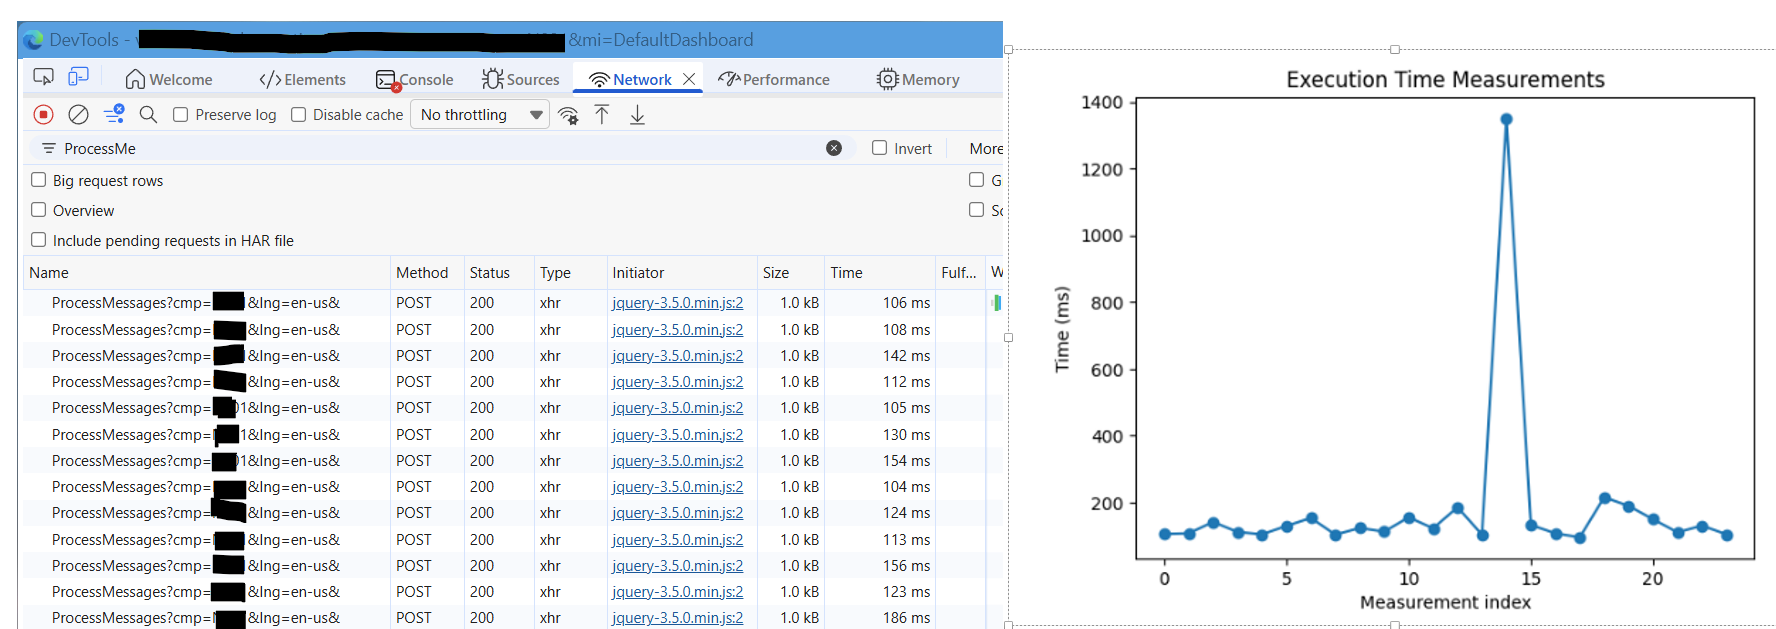The image size is (1776, 629).
Task: Clear the ProcessMe filter text
Action: (x=834, y=148)
